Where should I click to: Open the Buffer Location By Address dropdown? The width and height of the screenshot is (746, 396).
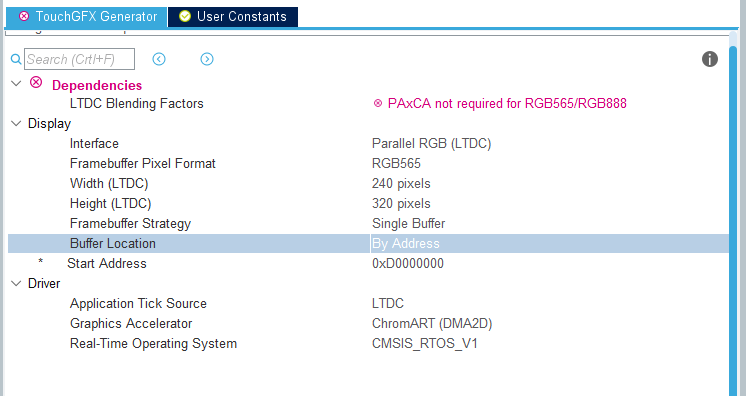(x=550, y=243)
